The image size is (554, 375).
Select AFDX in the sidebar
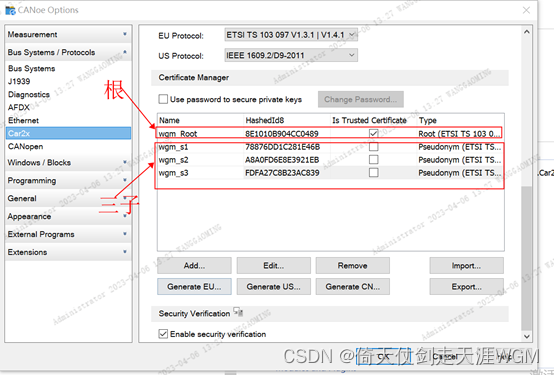coord(19,107)
